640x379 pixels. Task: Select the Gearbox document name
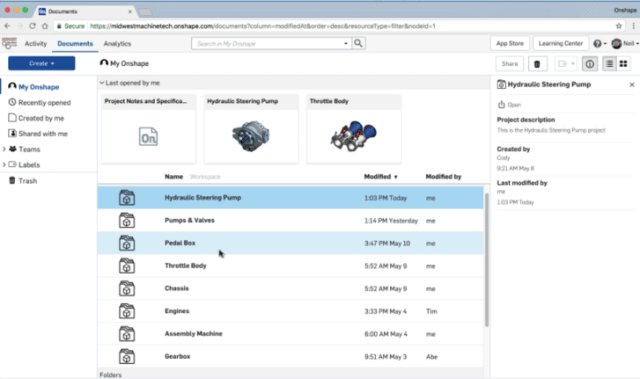[178, 357]
